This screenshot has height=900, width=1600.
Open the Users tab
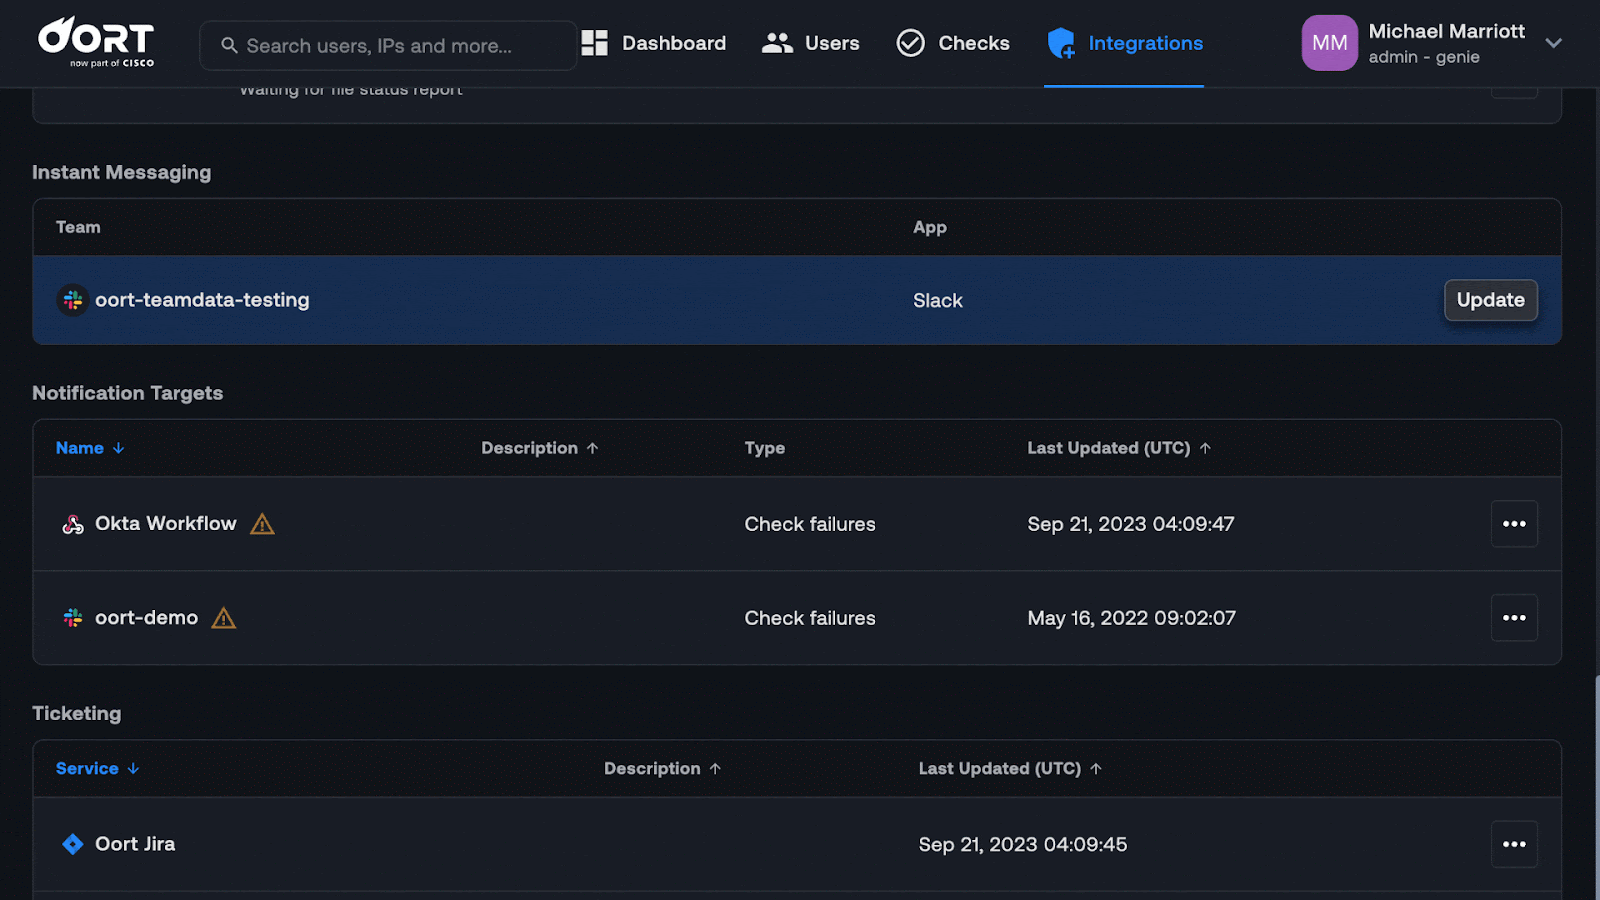[x=811, y=43]
